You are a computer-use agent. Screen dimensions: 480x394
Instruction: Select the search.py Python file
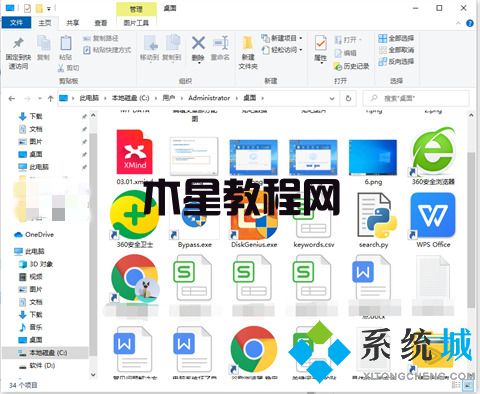(373, 220)
